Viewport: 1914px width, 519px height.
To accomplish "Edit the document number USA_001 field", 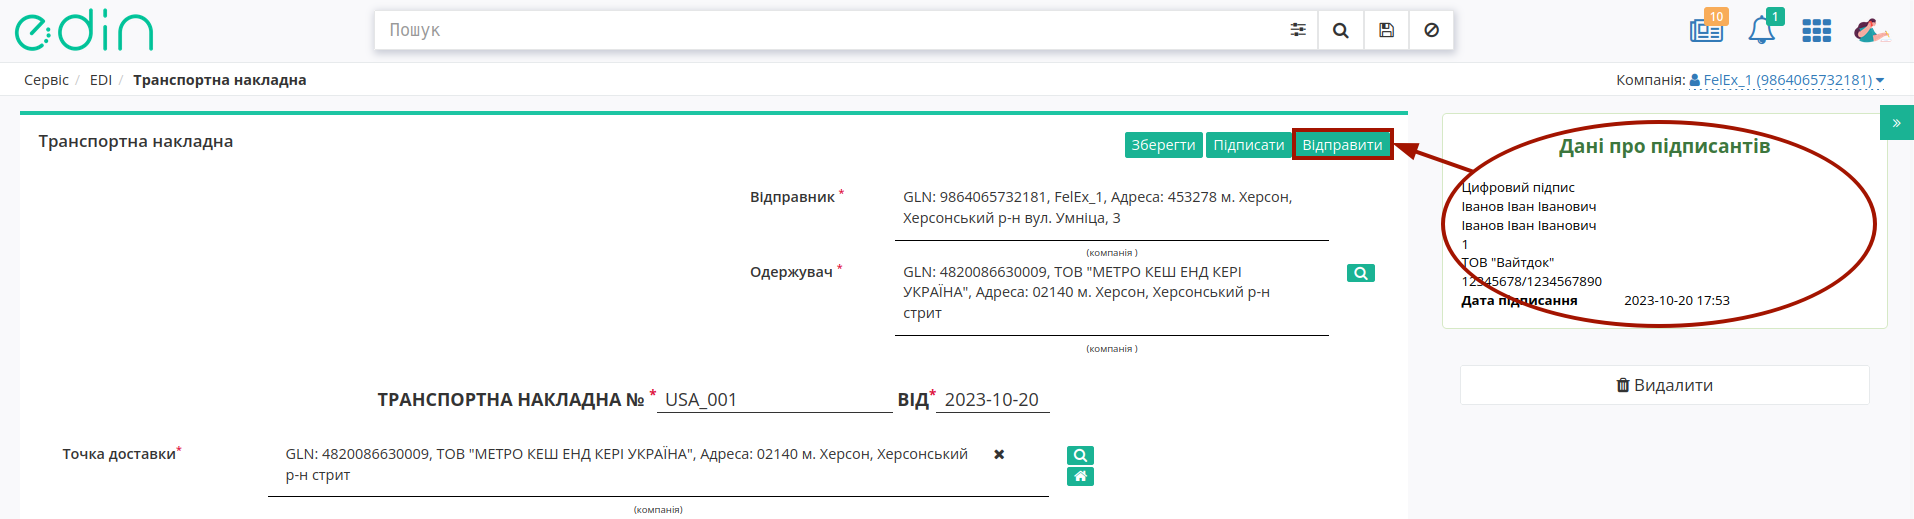I will [775, 400].
